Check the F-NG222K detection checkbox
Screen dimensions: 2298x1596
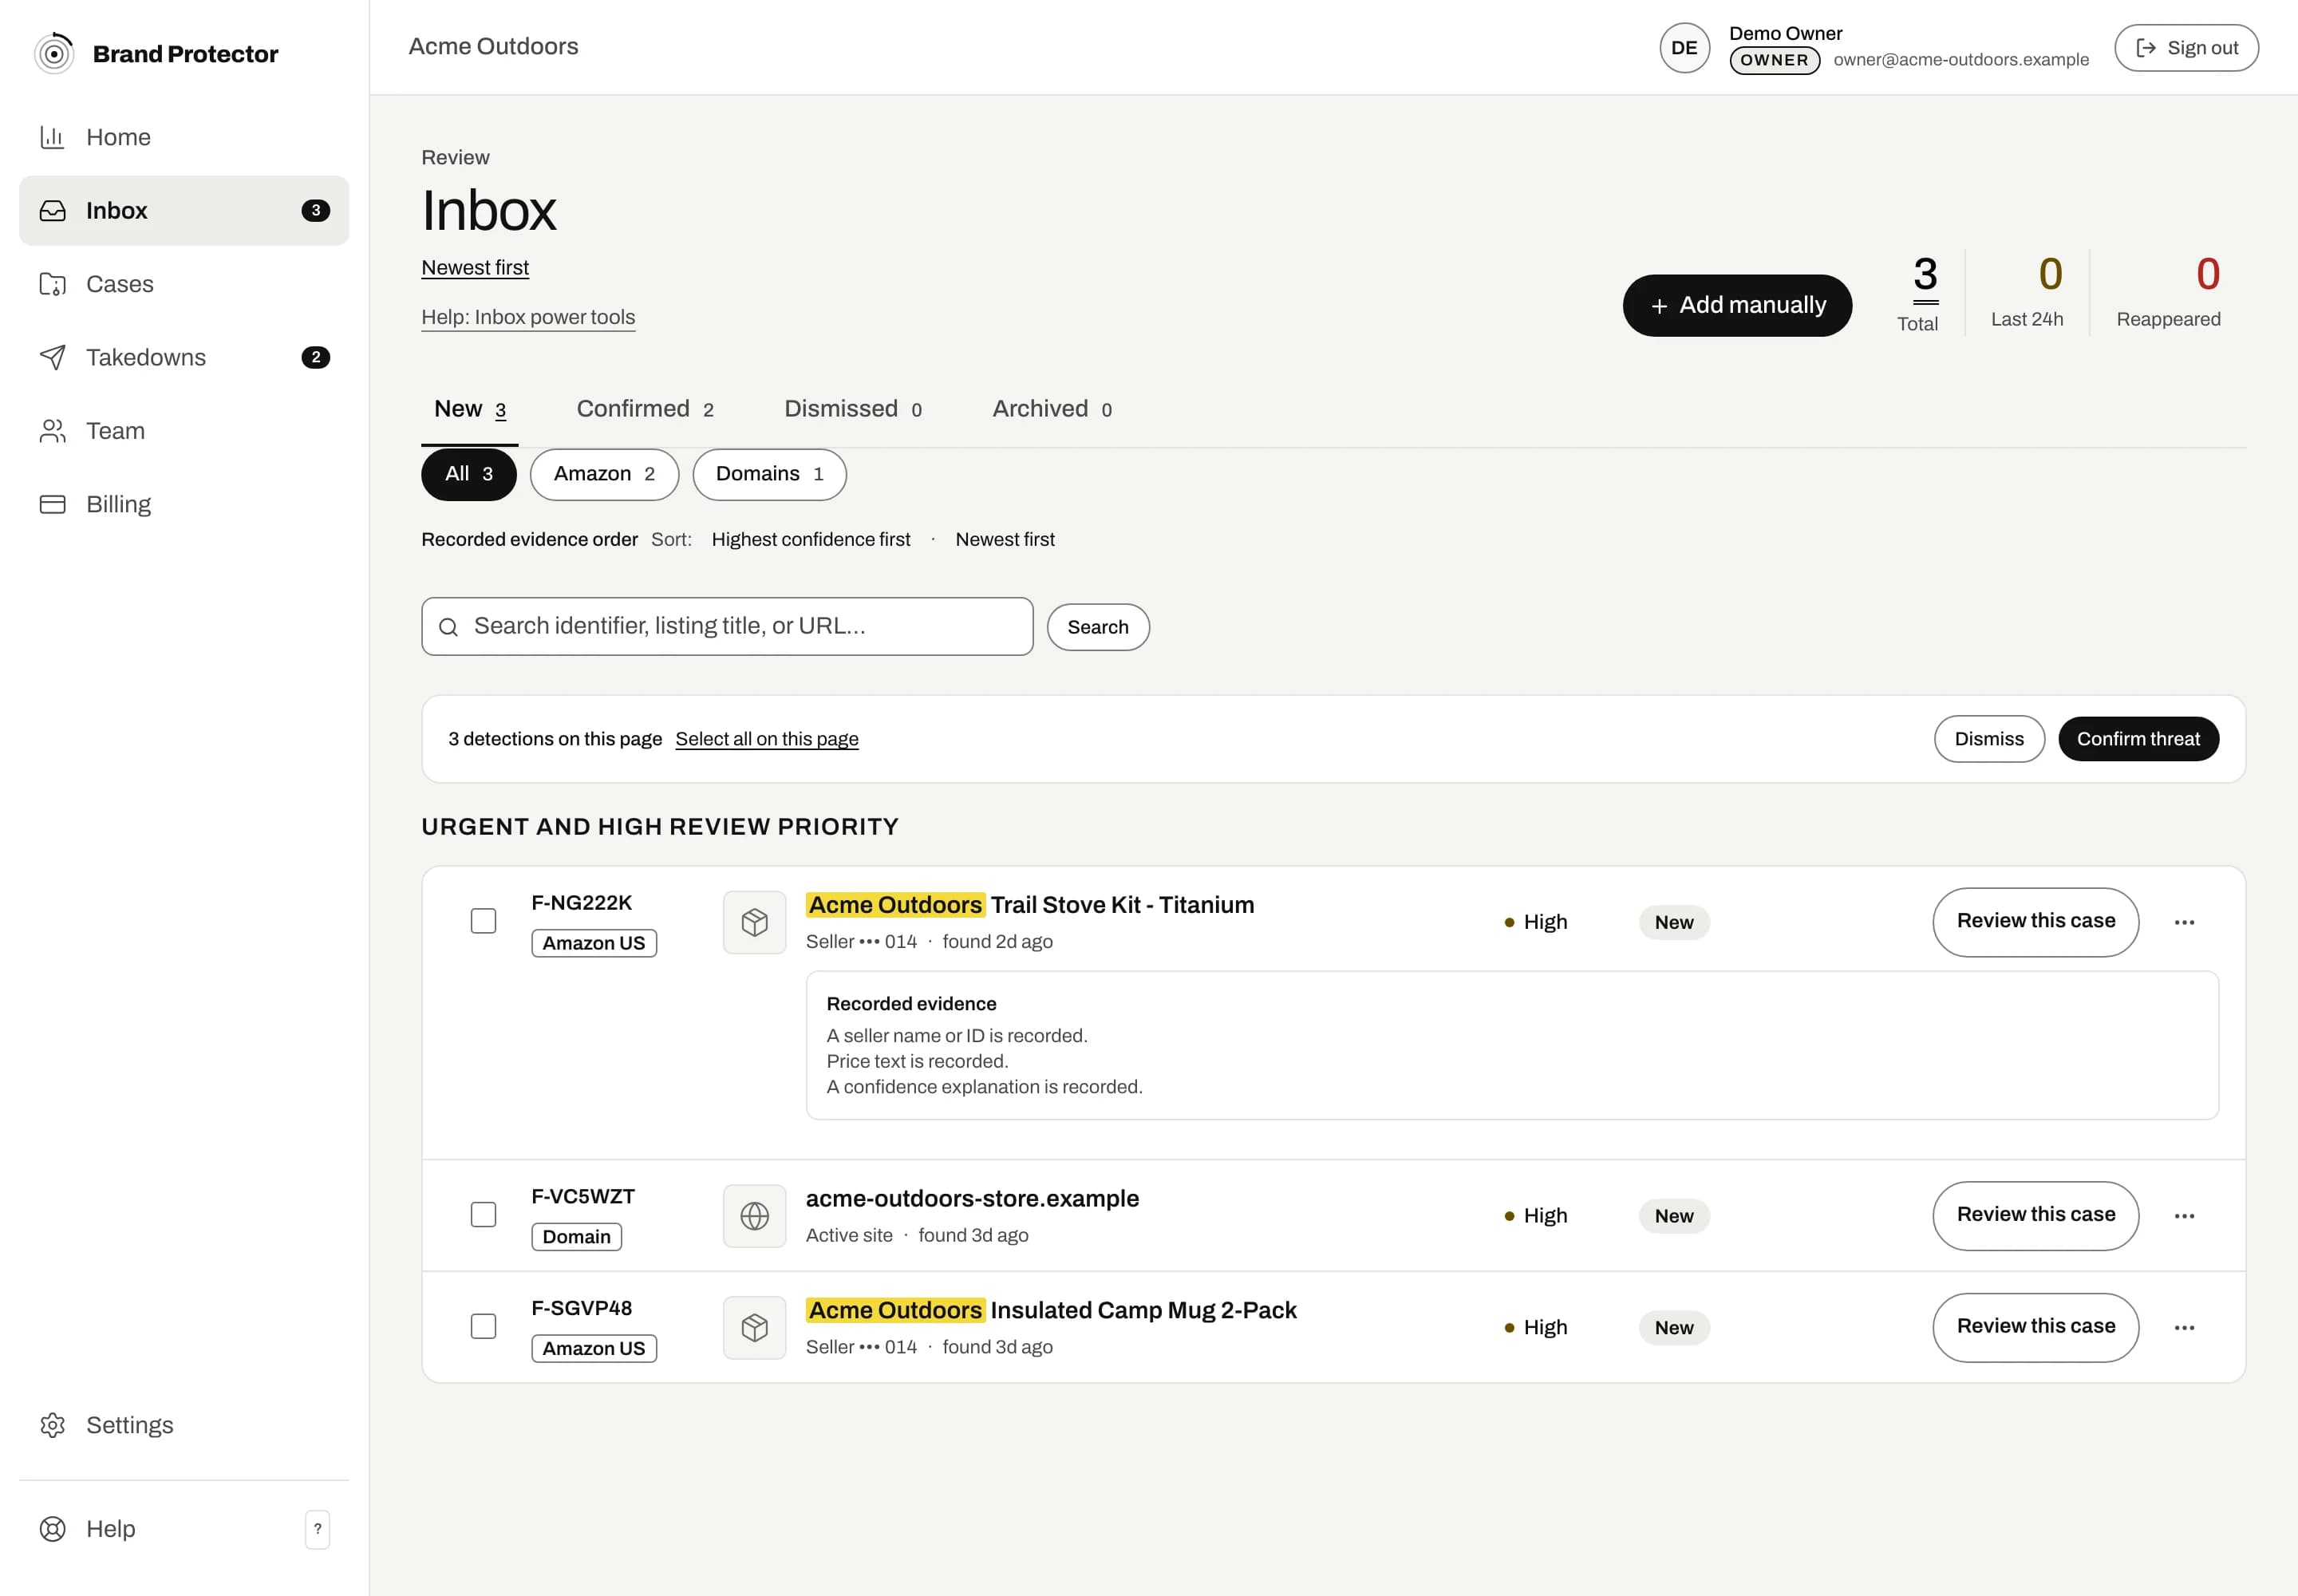483,921
